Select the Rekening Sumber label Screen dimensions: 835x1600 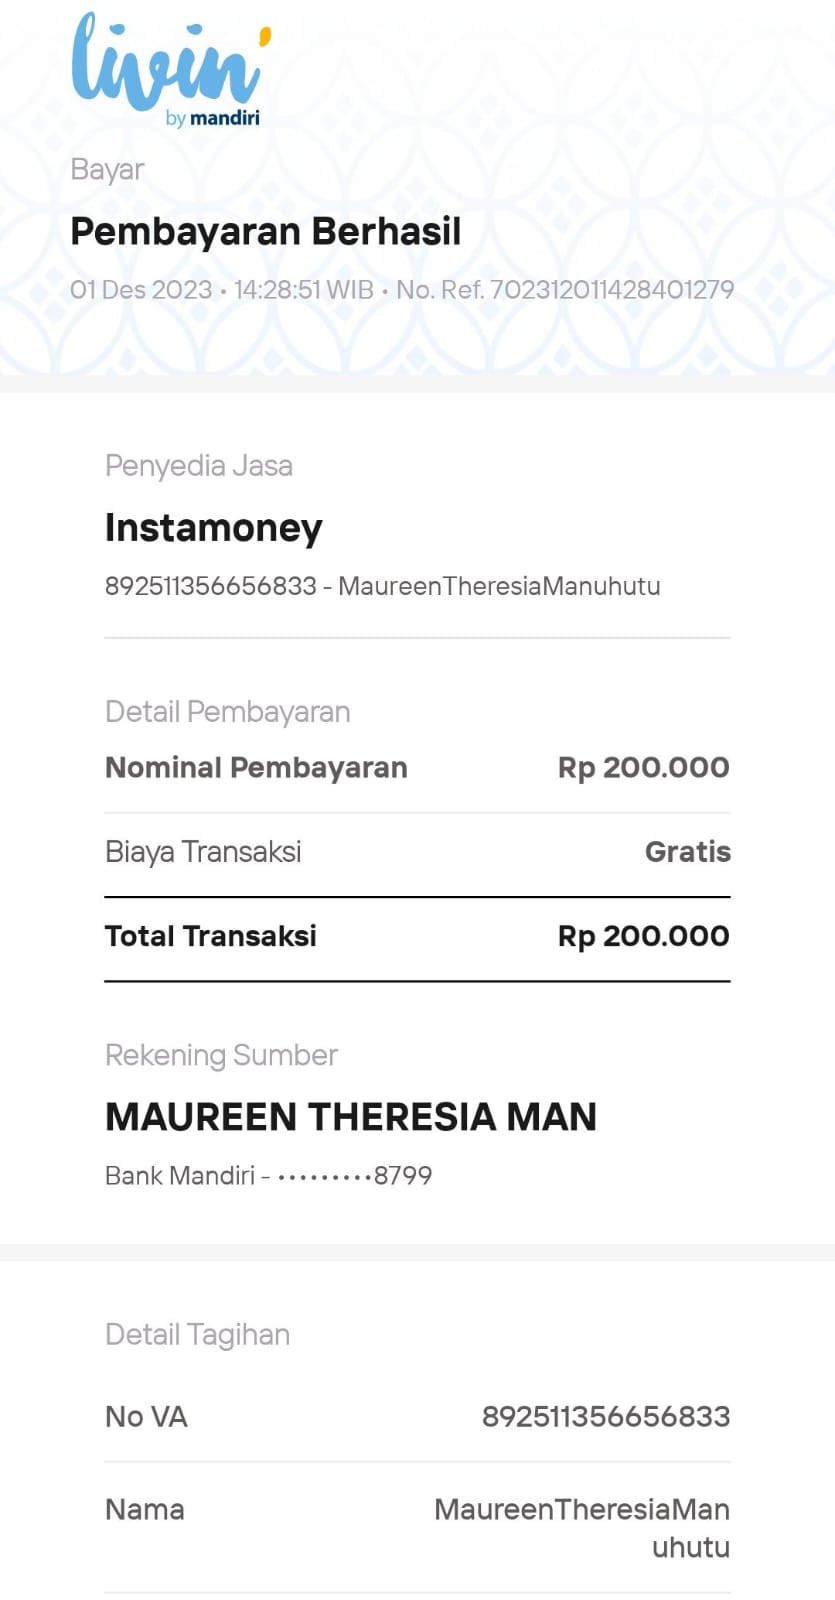click(221, 1056)
